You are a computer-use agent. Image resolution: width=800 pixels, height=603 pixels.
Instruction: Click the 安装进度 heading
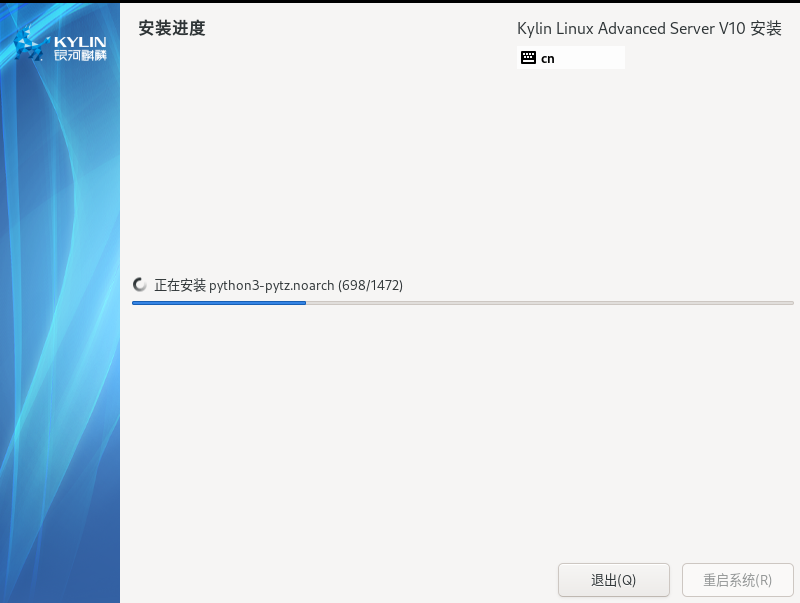coord(171,28)
